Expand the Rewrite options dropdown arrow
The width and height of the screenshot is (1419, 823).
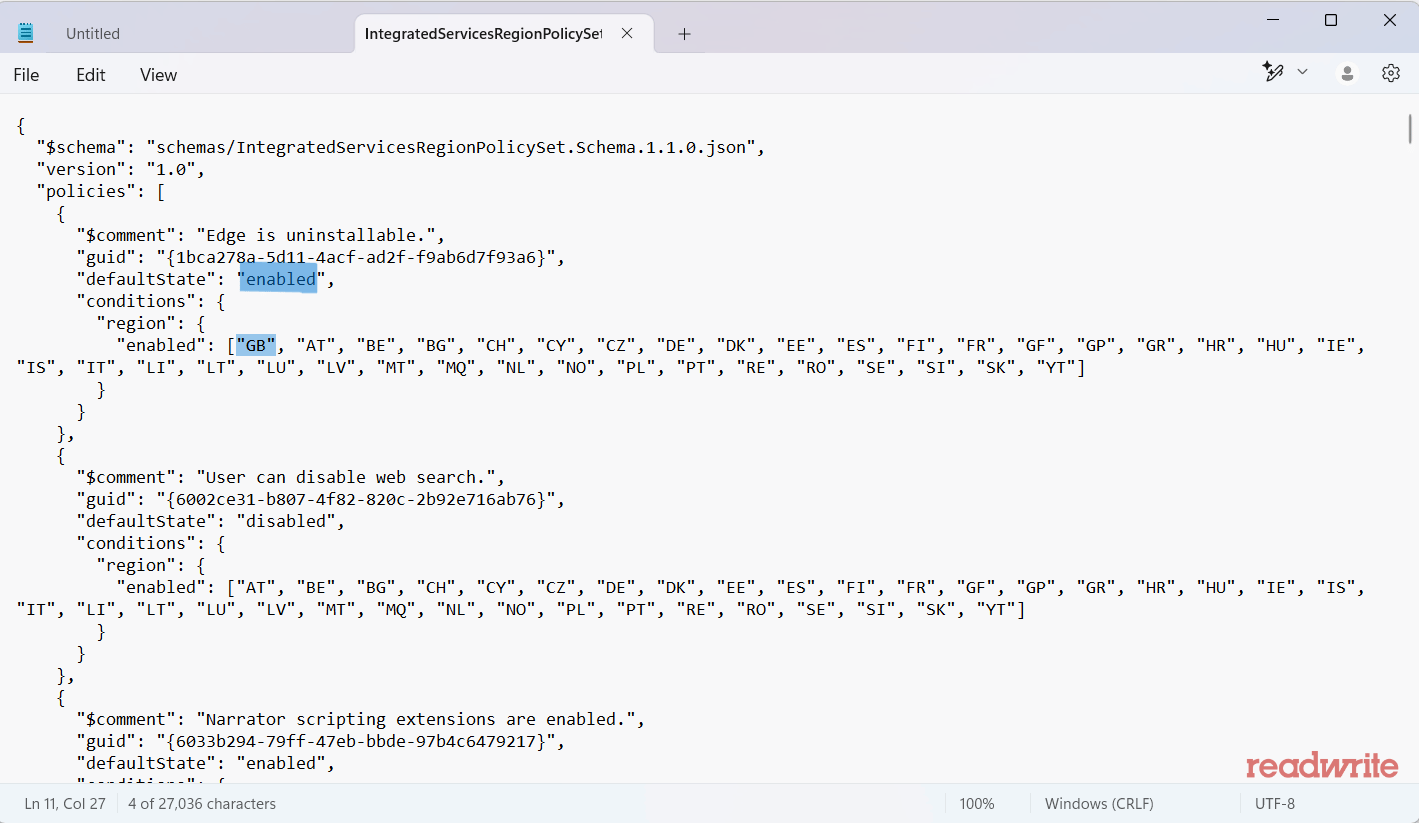tap(1302, 72)
